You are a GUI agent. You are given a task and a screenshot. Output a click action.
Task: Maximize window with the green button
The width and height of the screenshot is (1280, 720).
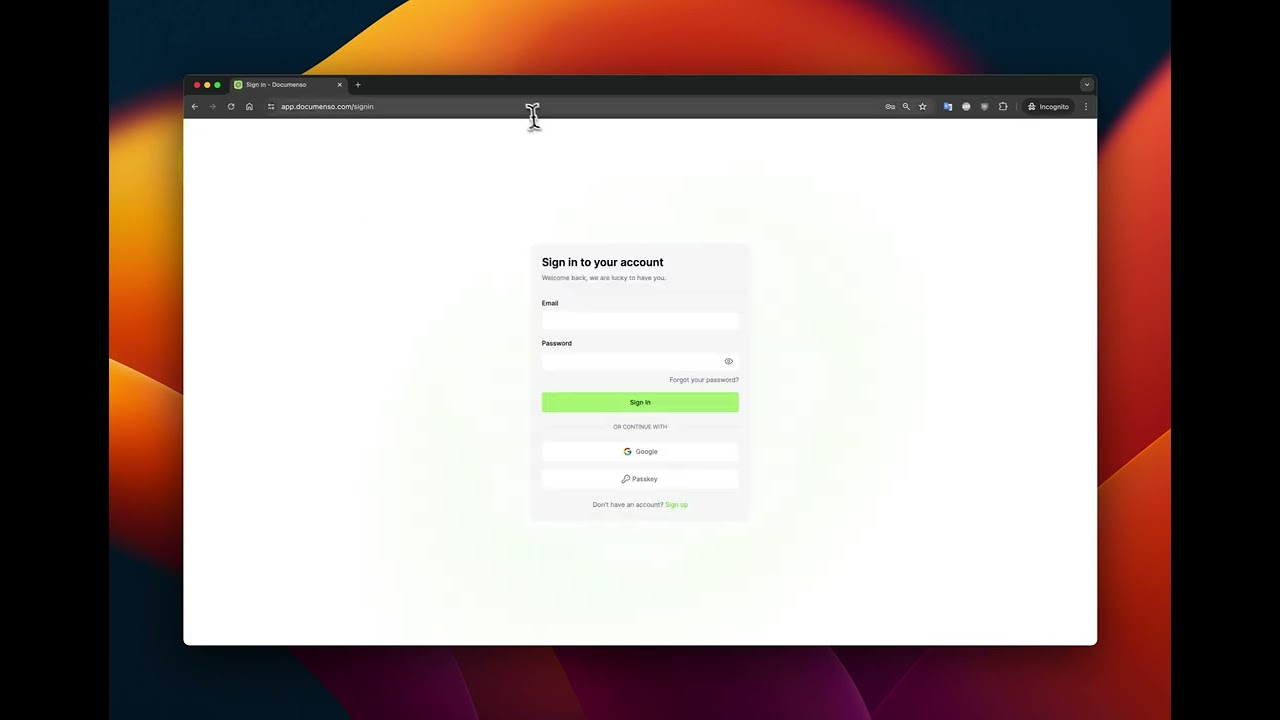pos(217,85)
